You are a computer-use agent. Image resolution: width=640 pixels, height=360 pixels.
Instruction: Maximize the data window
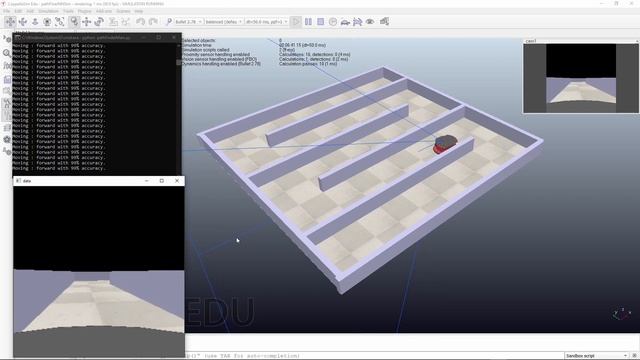point(162,181)
